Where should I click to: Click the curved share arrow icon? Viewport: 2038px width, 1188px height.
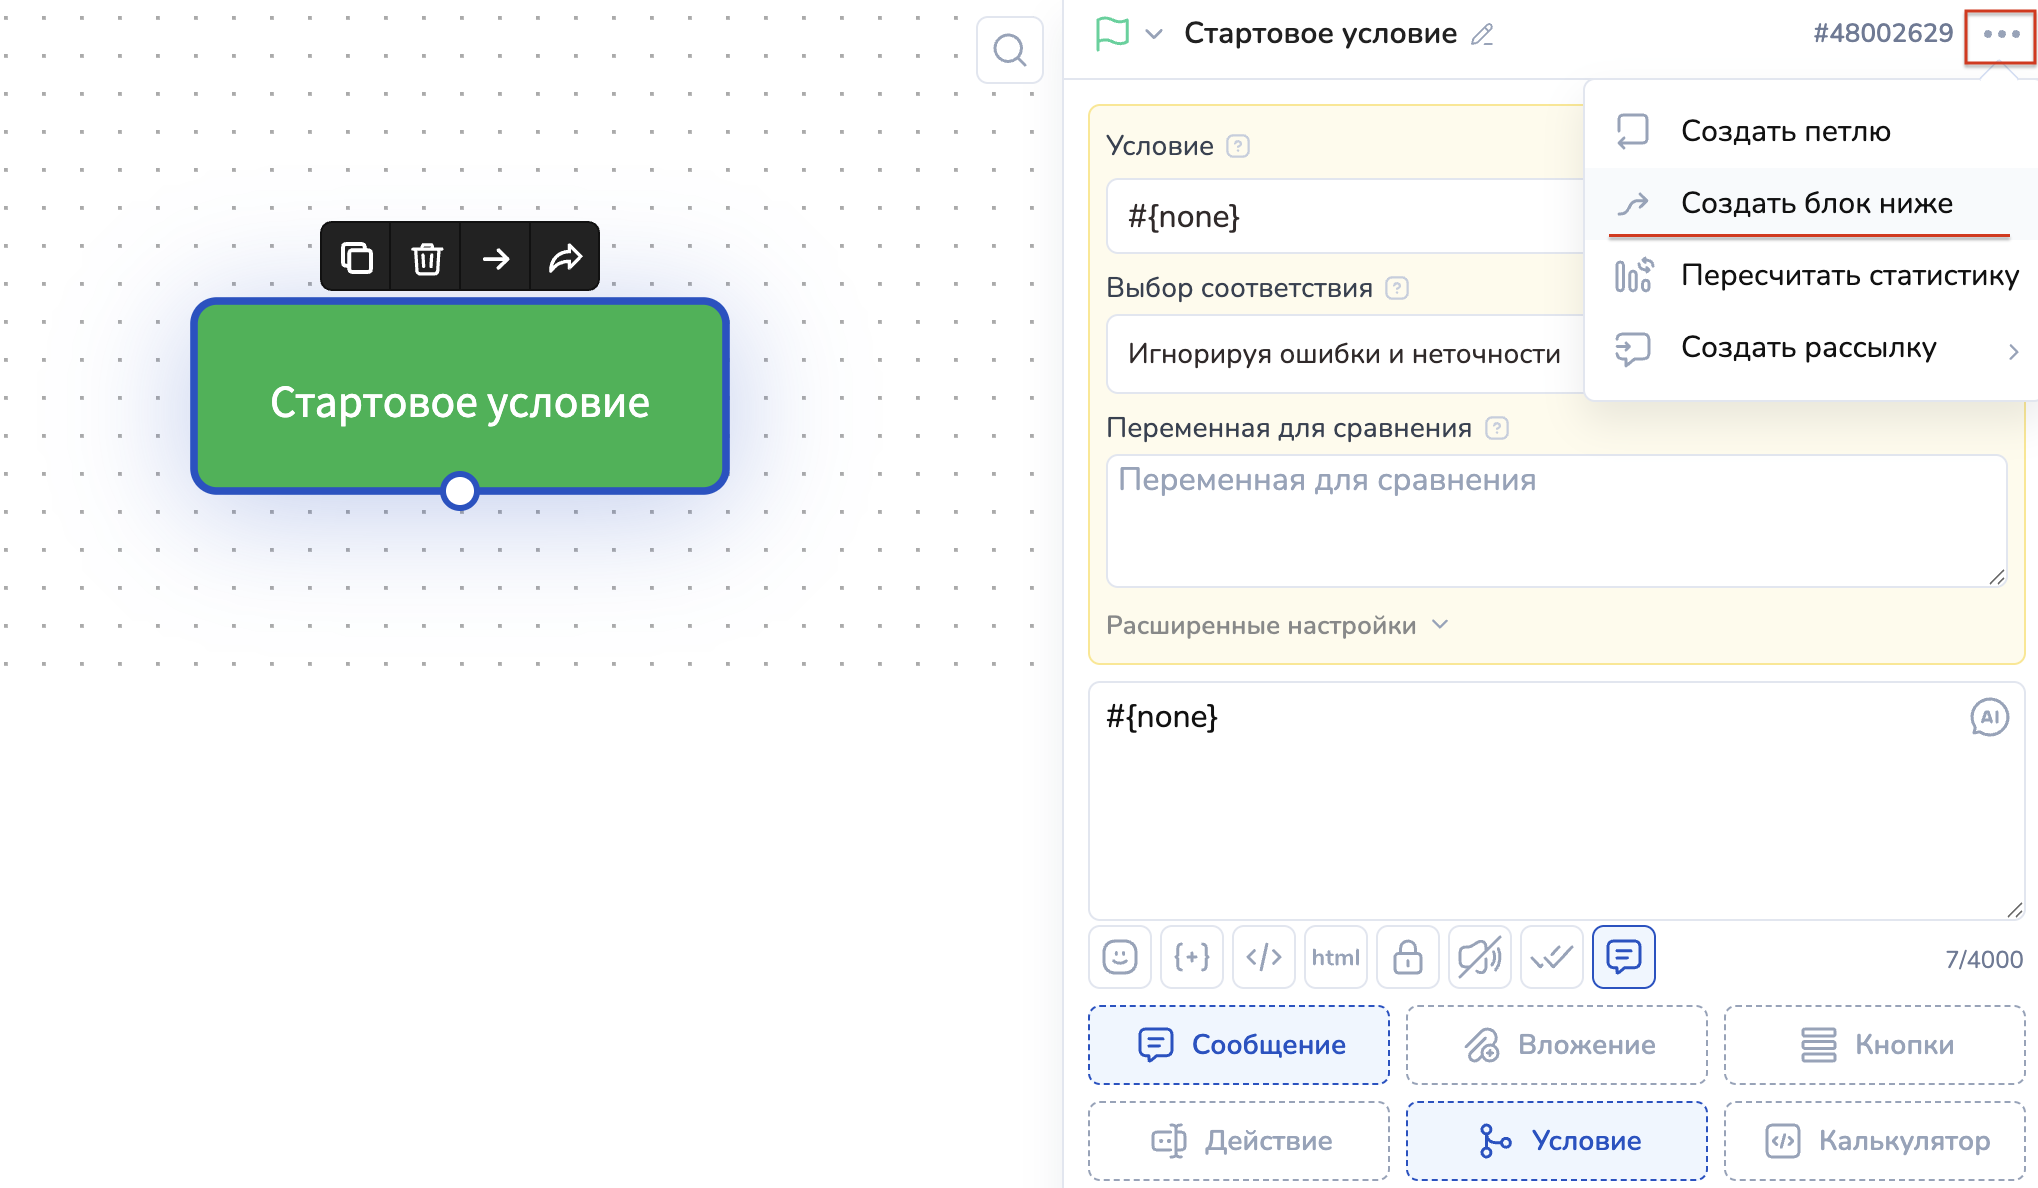coord(565,258)
